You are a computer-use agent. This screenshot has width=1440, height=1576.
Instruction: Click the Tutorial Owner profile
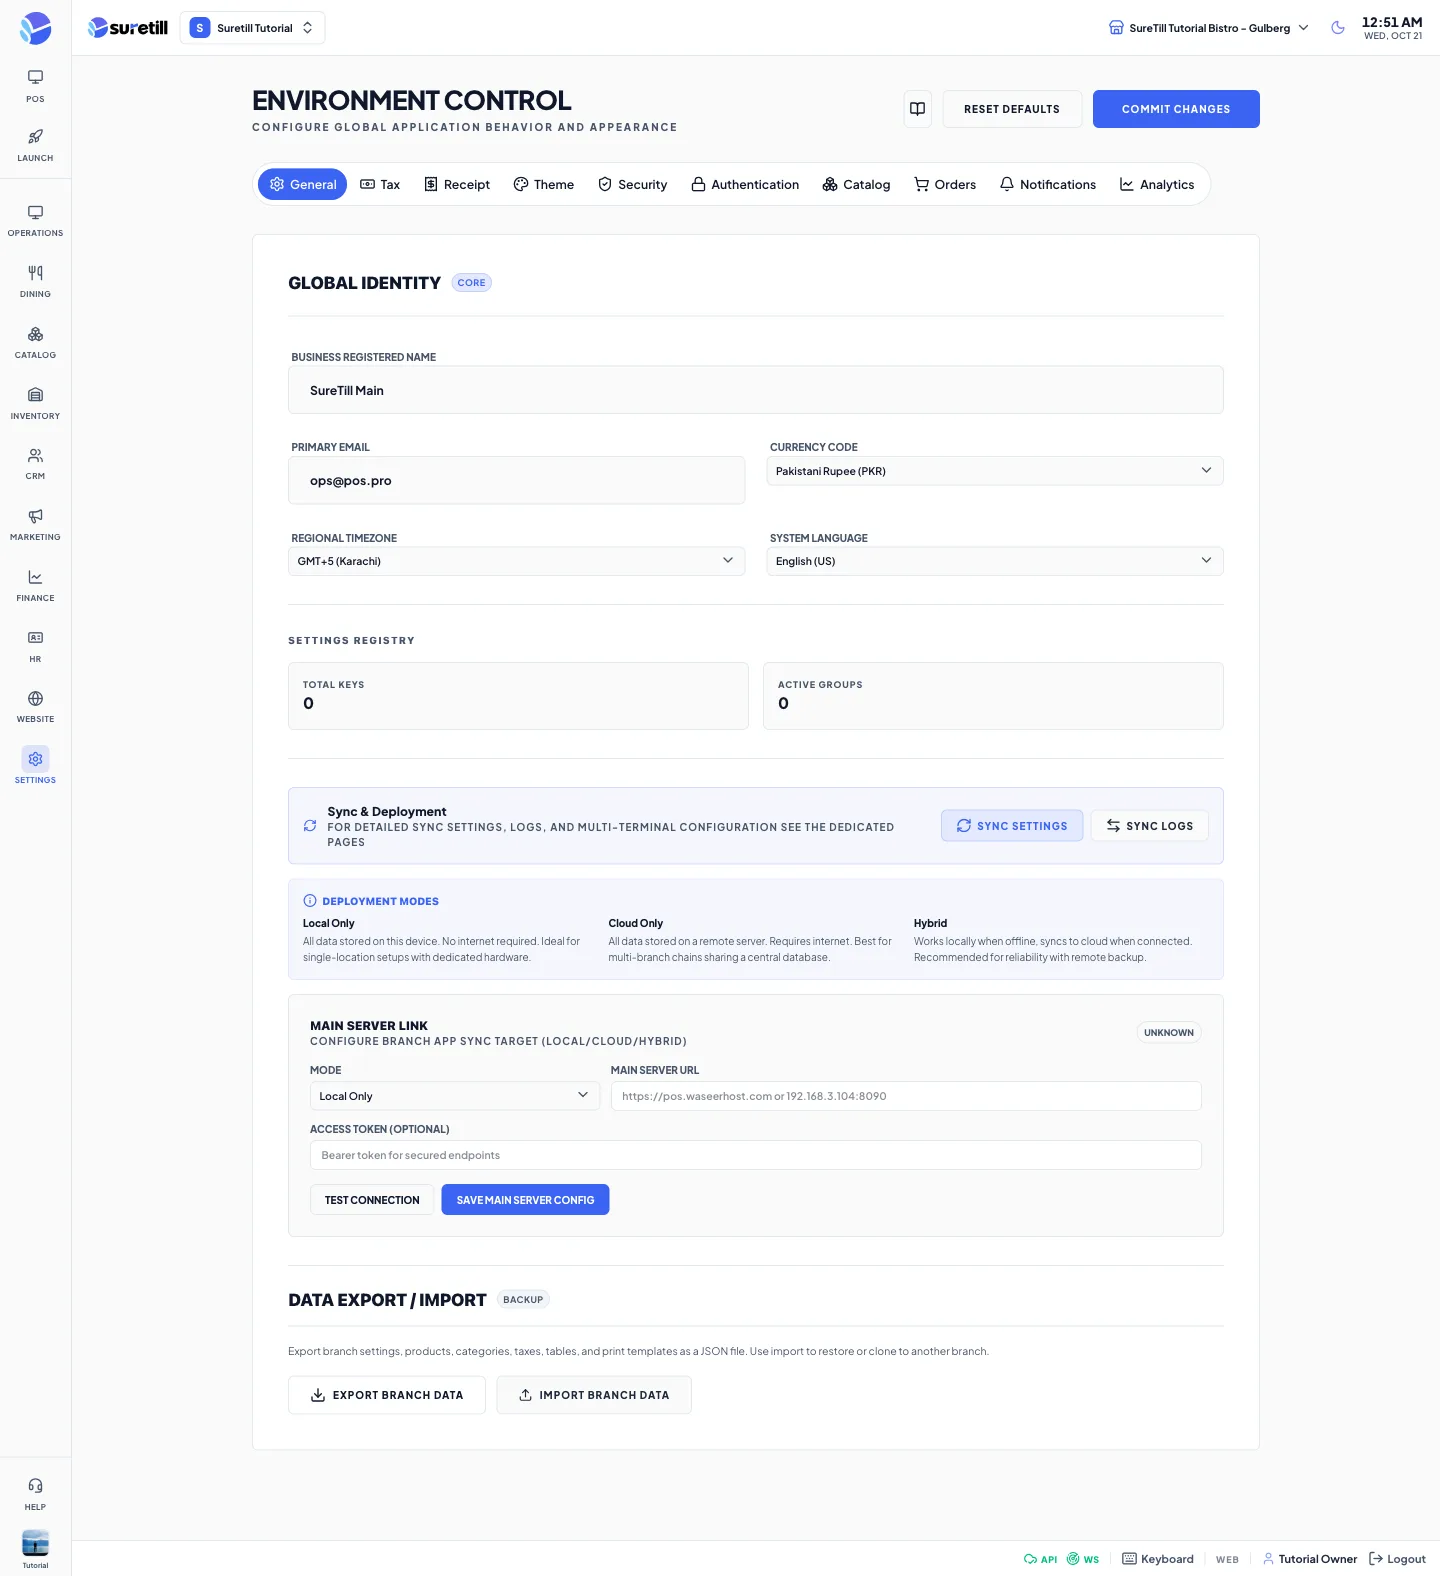(1310, 1559)
